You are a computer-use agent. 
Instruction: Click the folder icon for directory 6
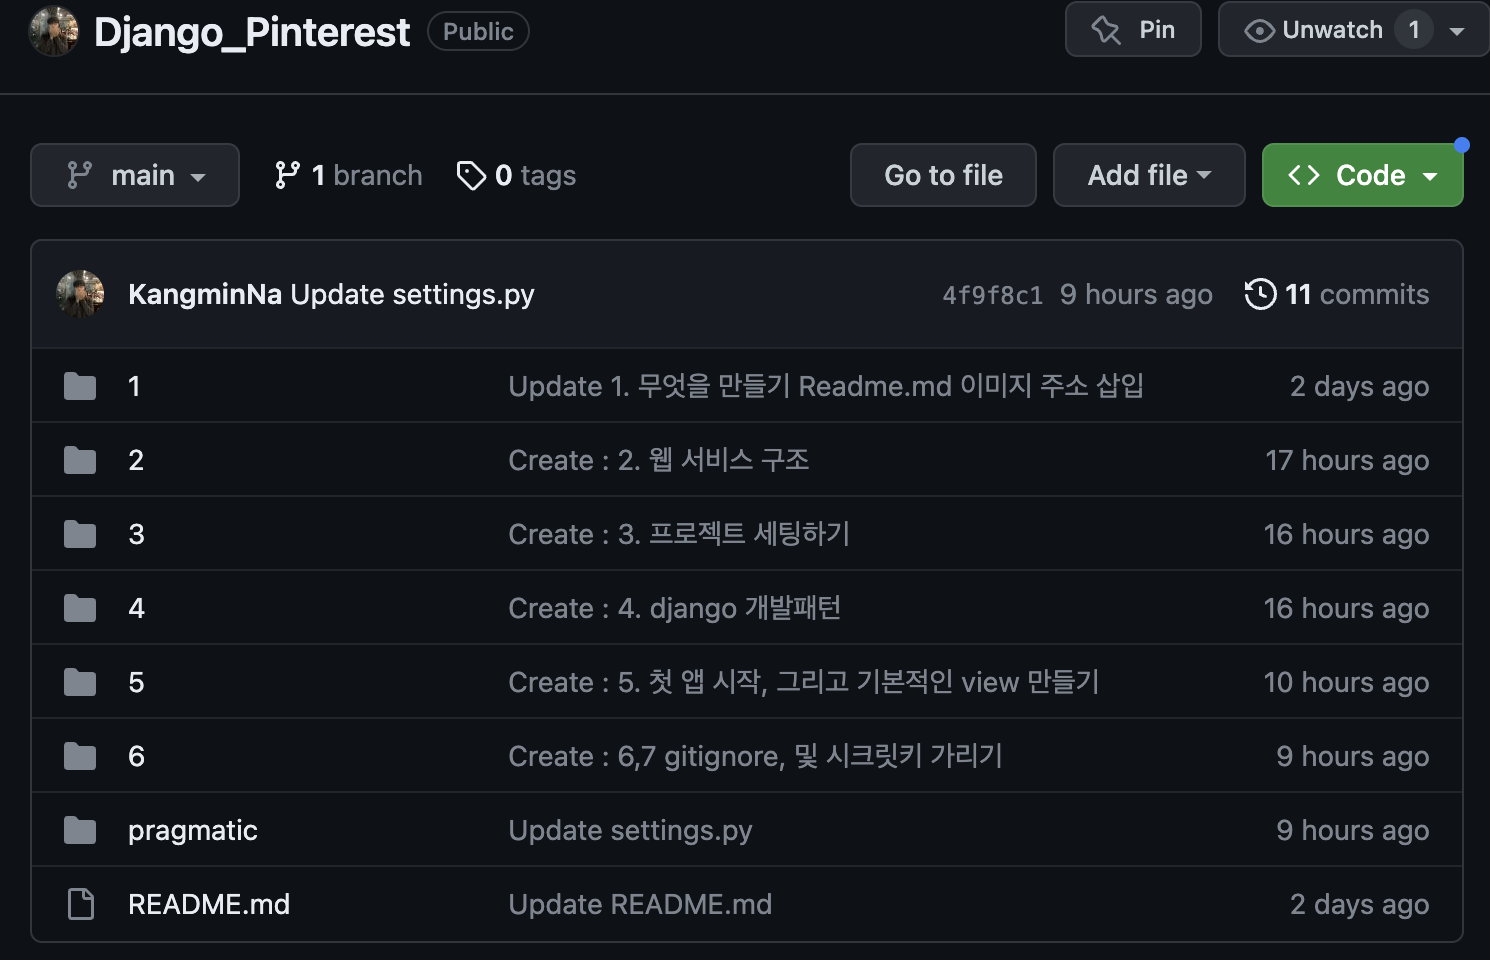point(80,756)
